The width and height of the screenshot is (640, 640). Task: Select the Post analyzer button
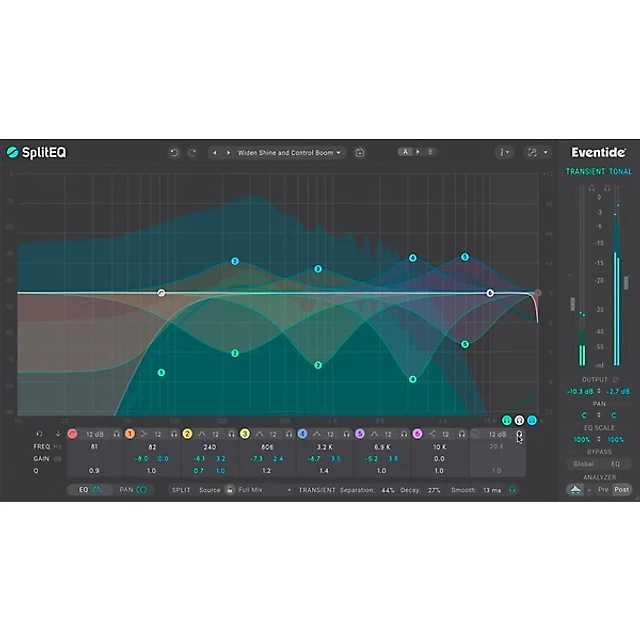click(x=621, y=490)
